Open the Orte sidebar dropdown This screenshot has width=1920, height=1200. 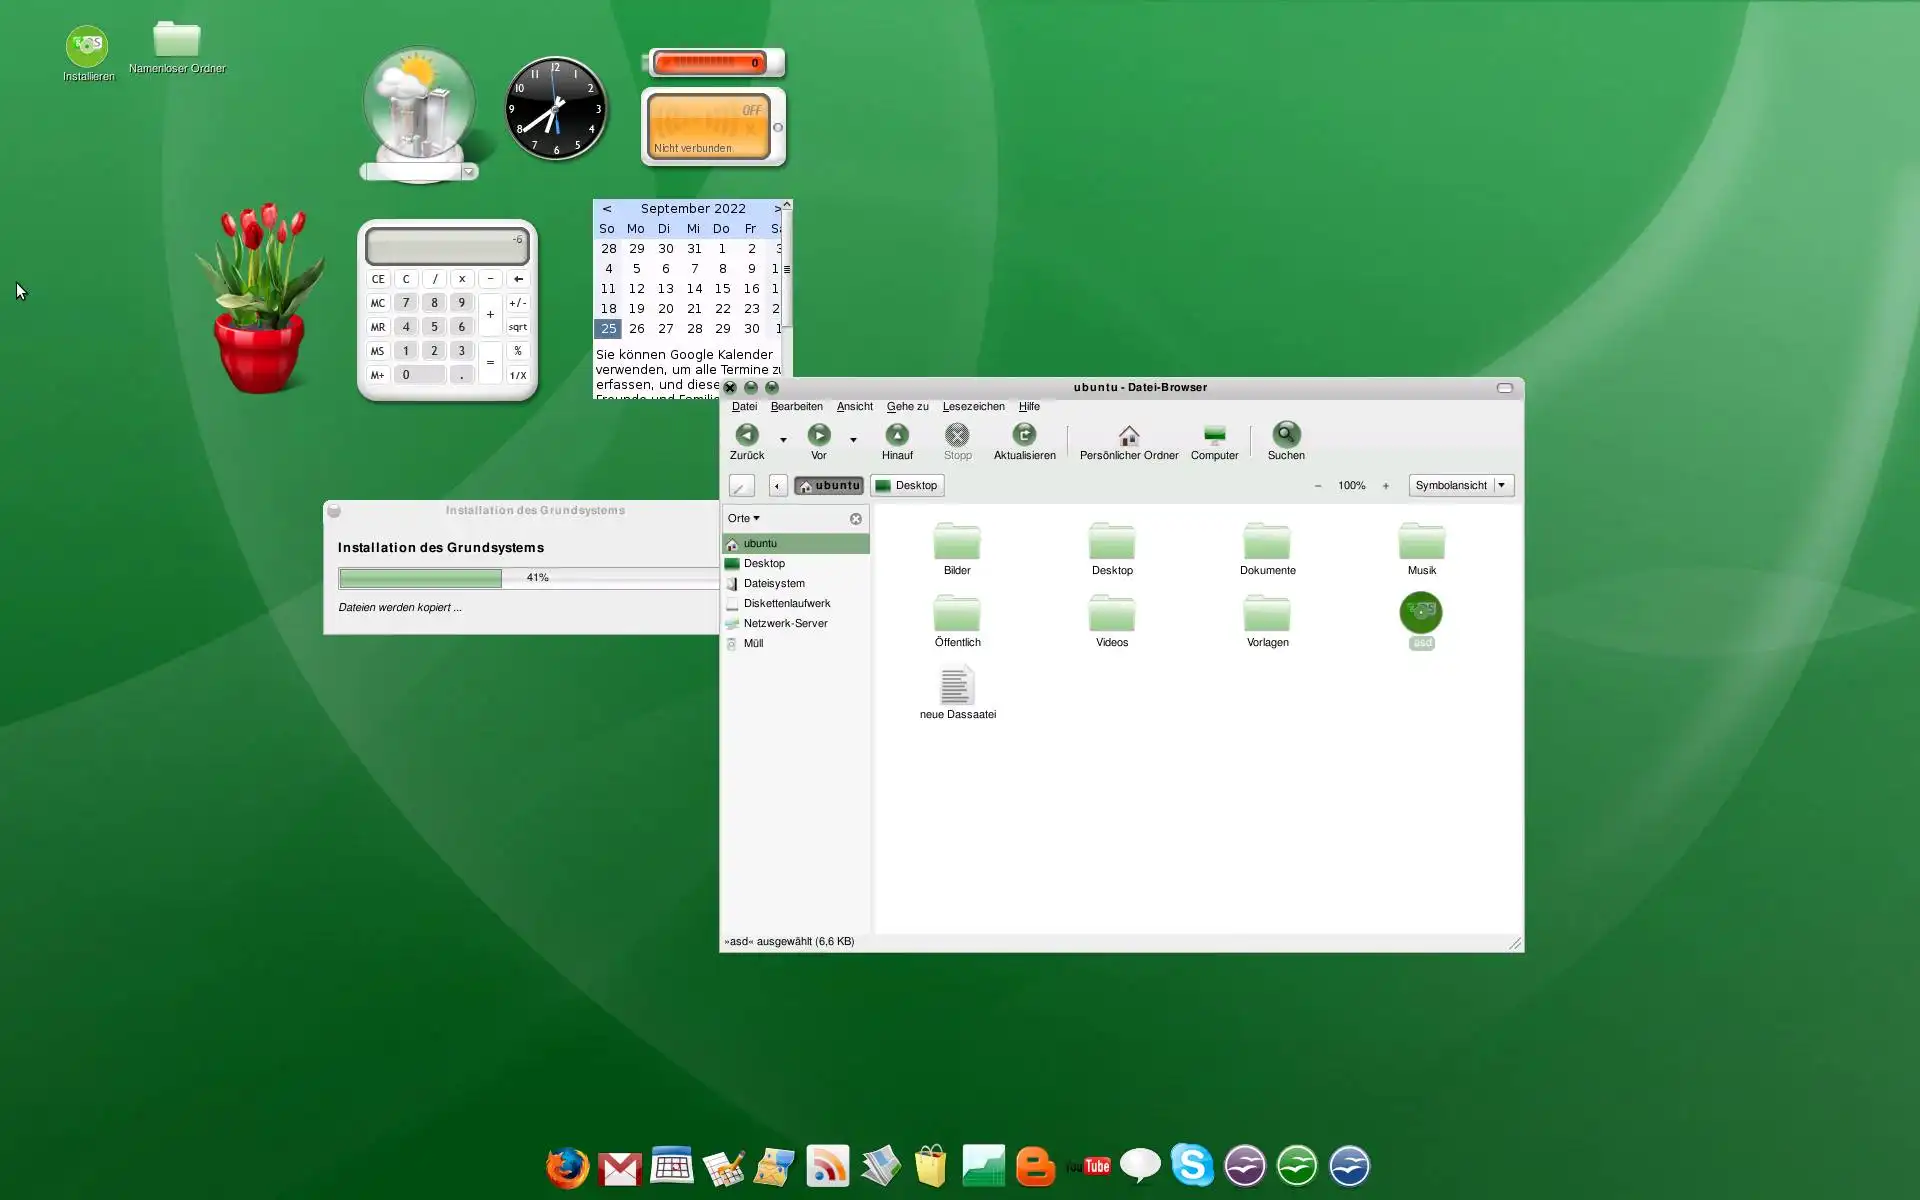(x=744, y=518)
